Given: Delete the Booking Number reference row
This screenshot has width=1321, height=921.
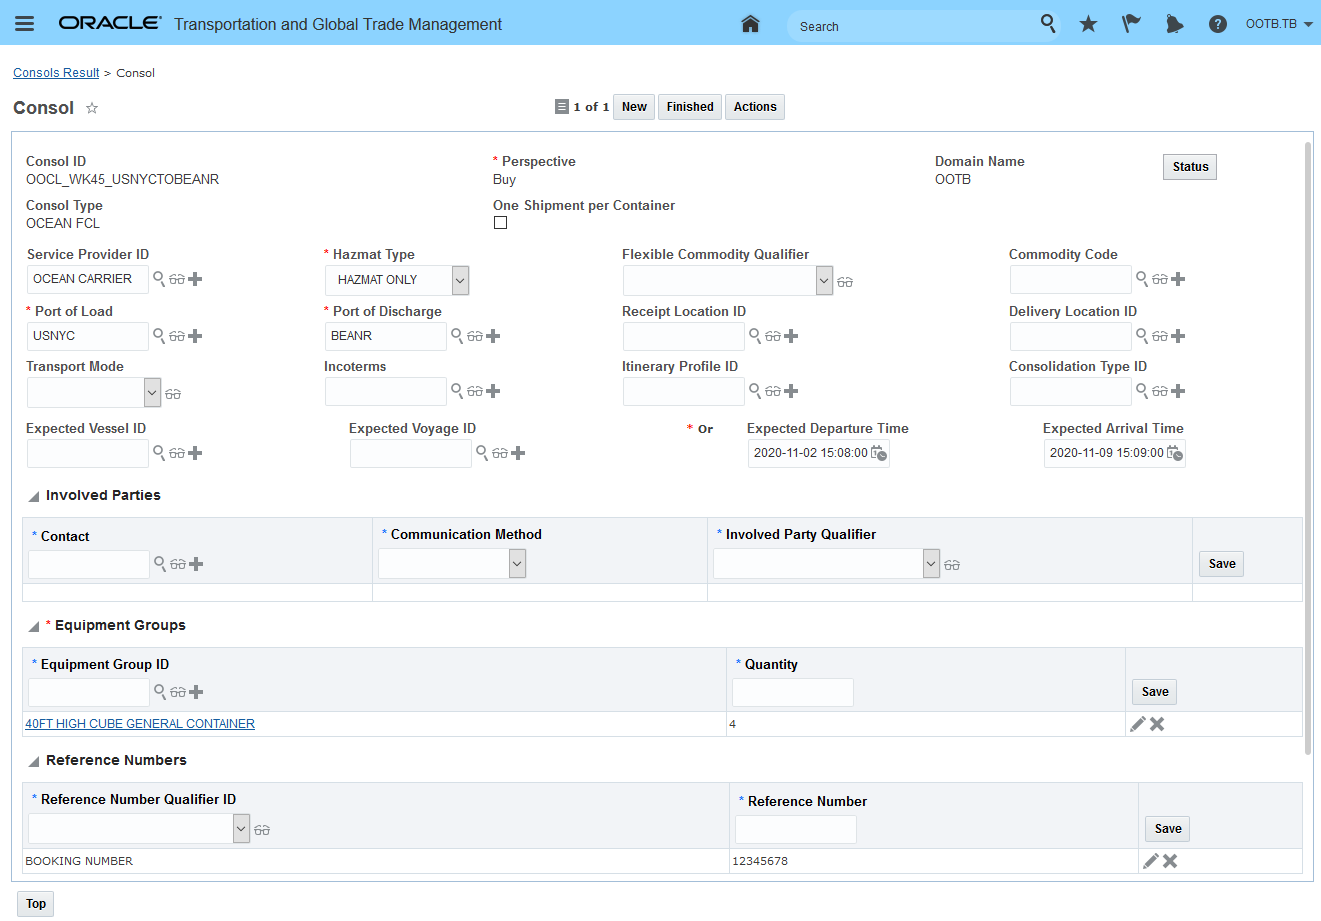Looking at the screenshot, I should click(1170, 861).
